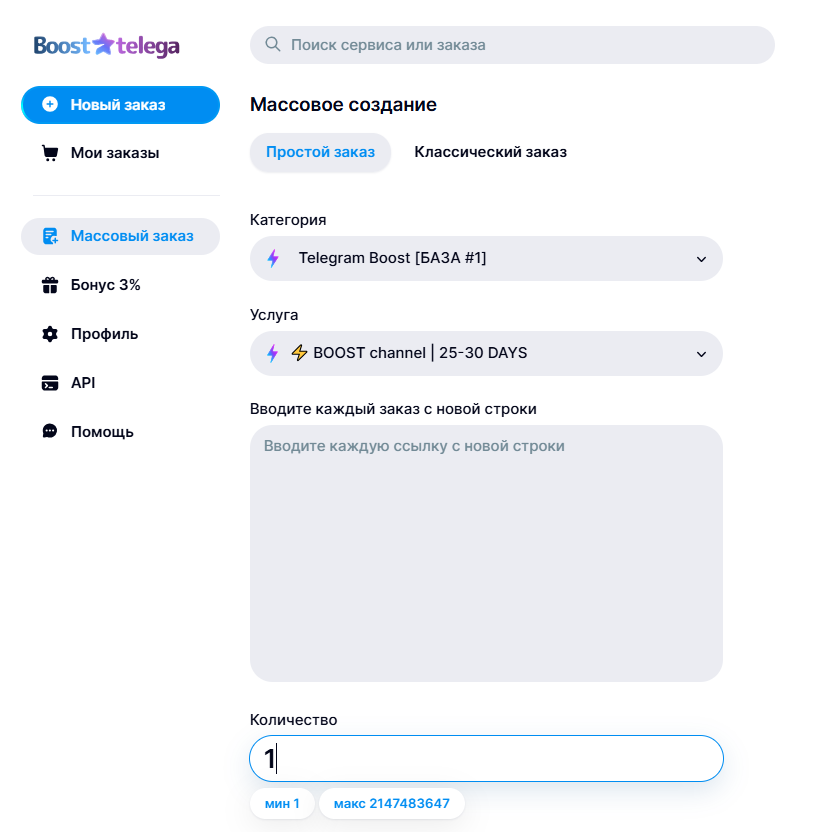
Task: Switch to Простой заказ tab
Action: pos(321,152)
